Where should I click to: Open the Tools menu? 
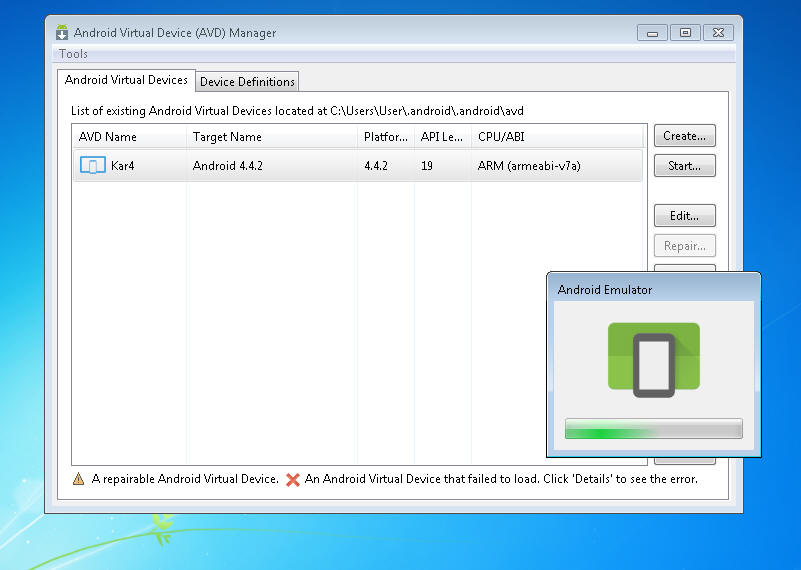tap(73, 54)
